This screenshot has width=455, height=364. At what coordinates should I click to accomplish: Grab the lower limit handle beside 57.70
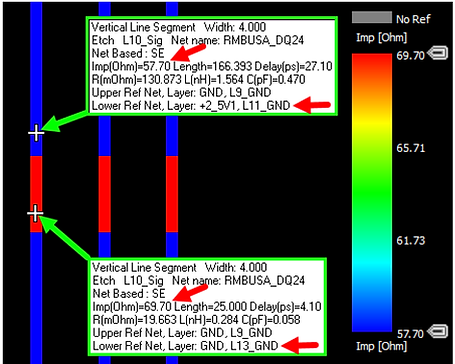coord(437,331)
